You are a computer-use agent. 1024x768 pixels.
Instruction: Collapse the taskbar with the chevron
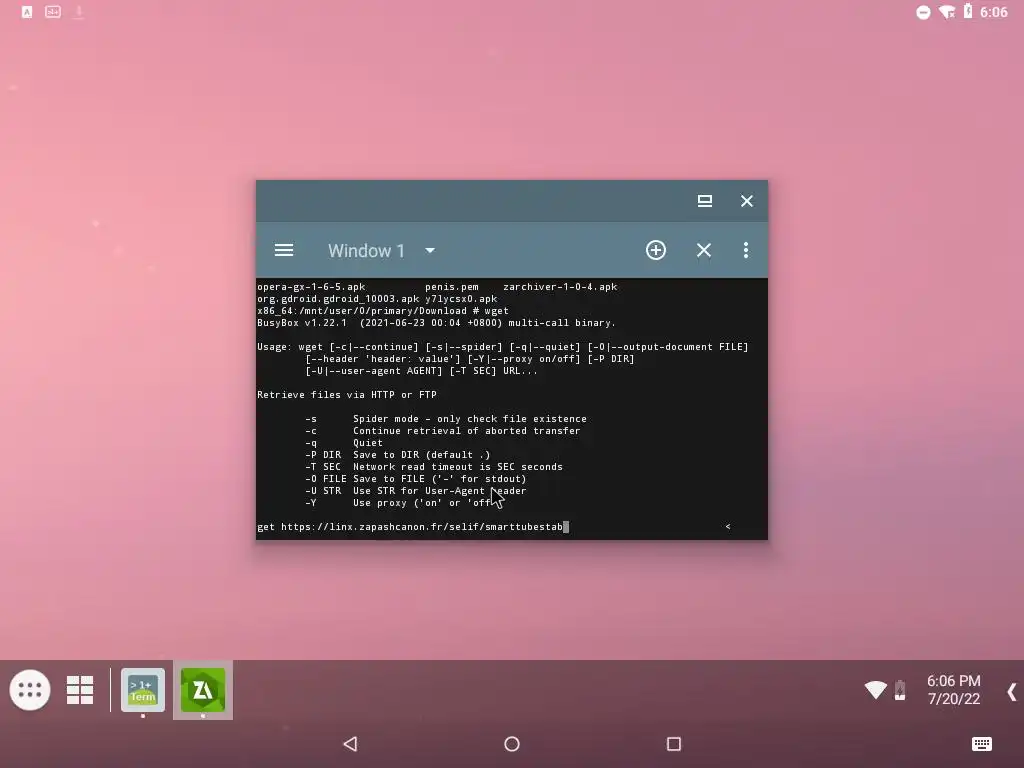(x=1012, y=692)
